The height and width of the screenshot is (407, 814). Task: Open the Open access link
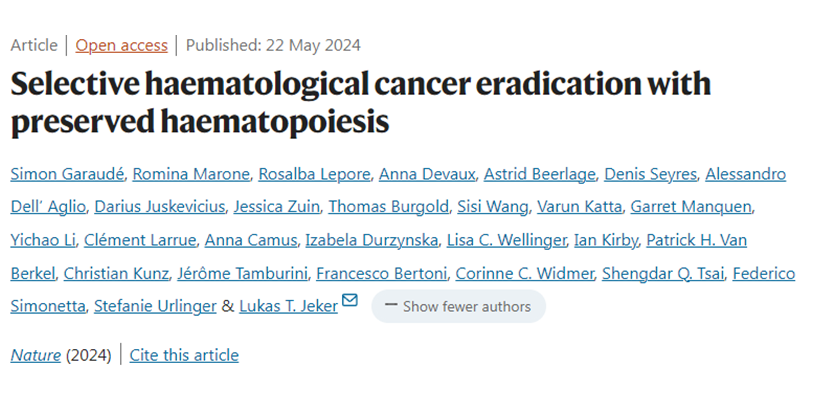pyautogui.click(x=121, y=45)
